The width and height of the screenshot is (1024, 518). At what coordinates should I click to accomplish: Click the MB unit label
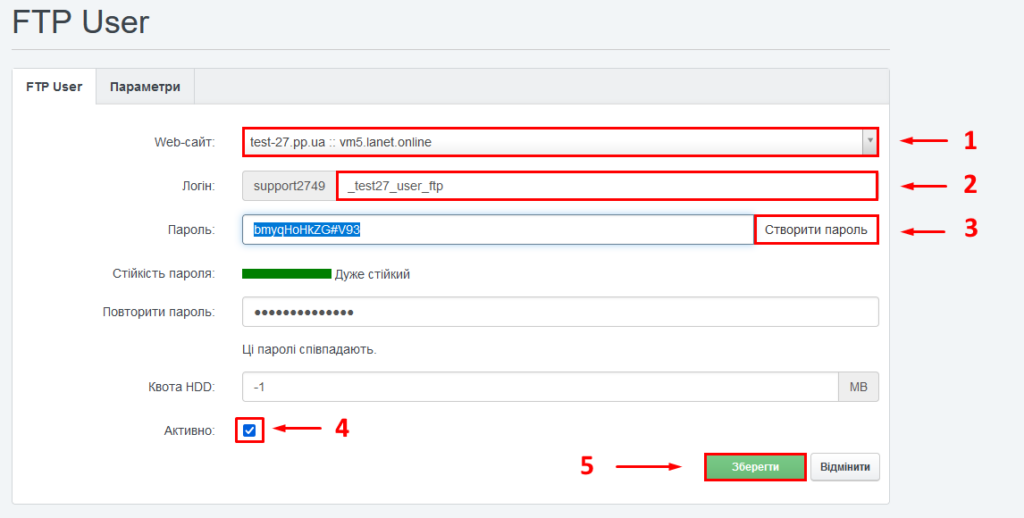pos(858,387)
